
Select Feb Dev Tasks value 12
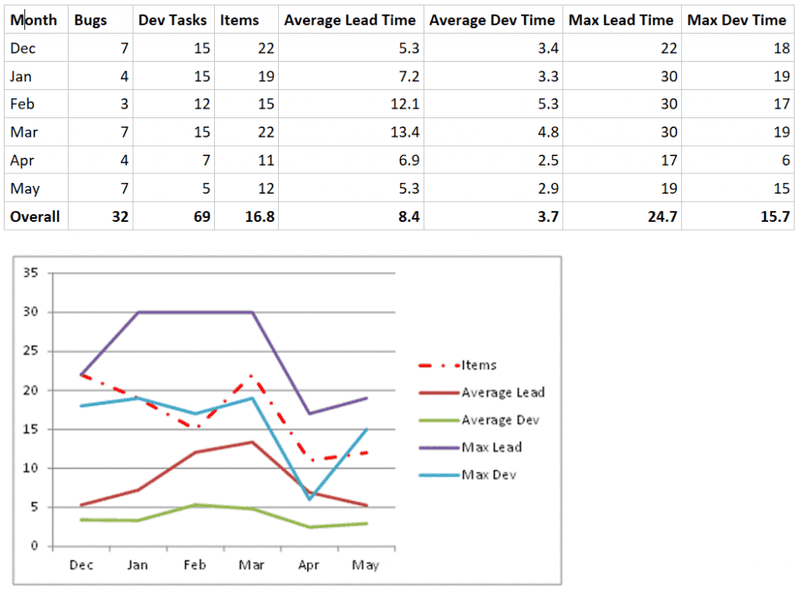tap(173, 104)
